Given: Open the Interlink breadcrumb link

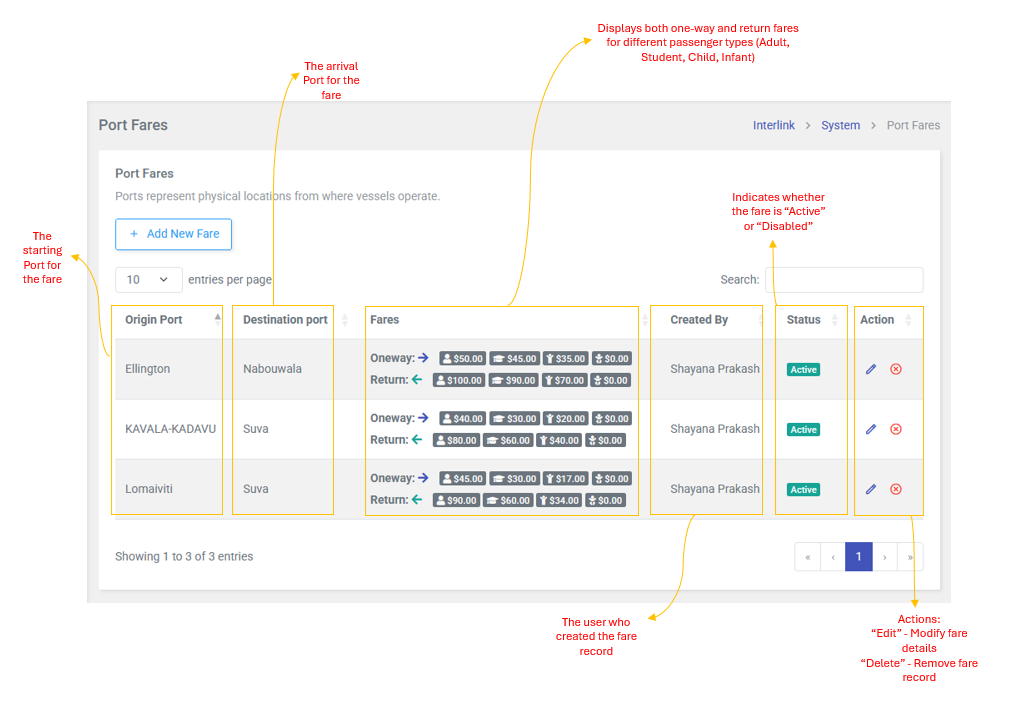Looking at the screenshot, I should point(773,126).
